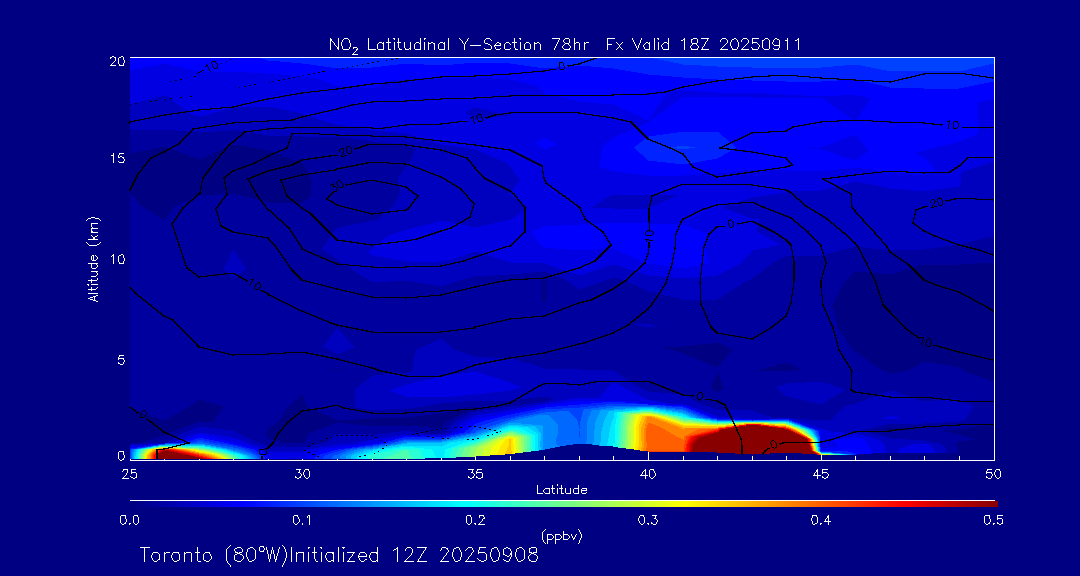Viewport: 1080px width, 576px height.
Task: Click the altitude axis tick label 5
Action: click(x=118, y=359)
